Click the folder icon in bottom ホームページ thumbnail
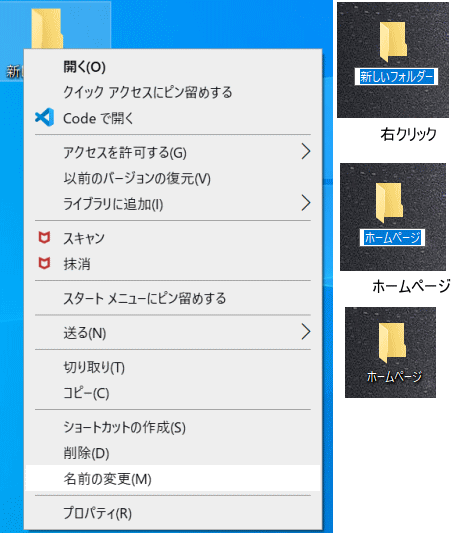Screen dimensions: 453x533 [392, 343]
